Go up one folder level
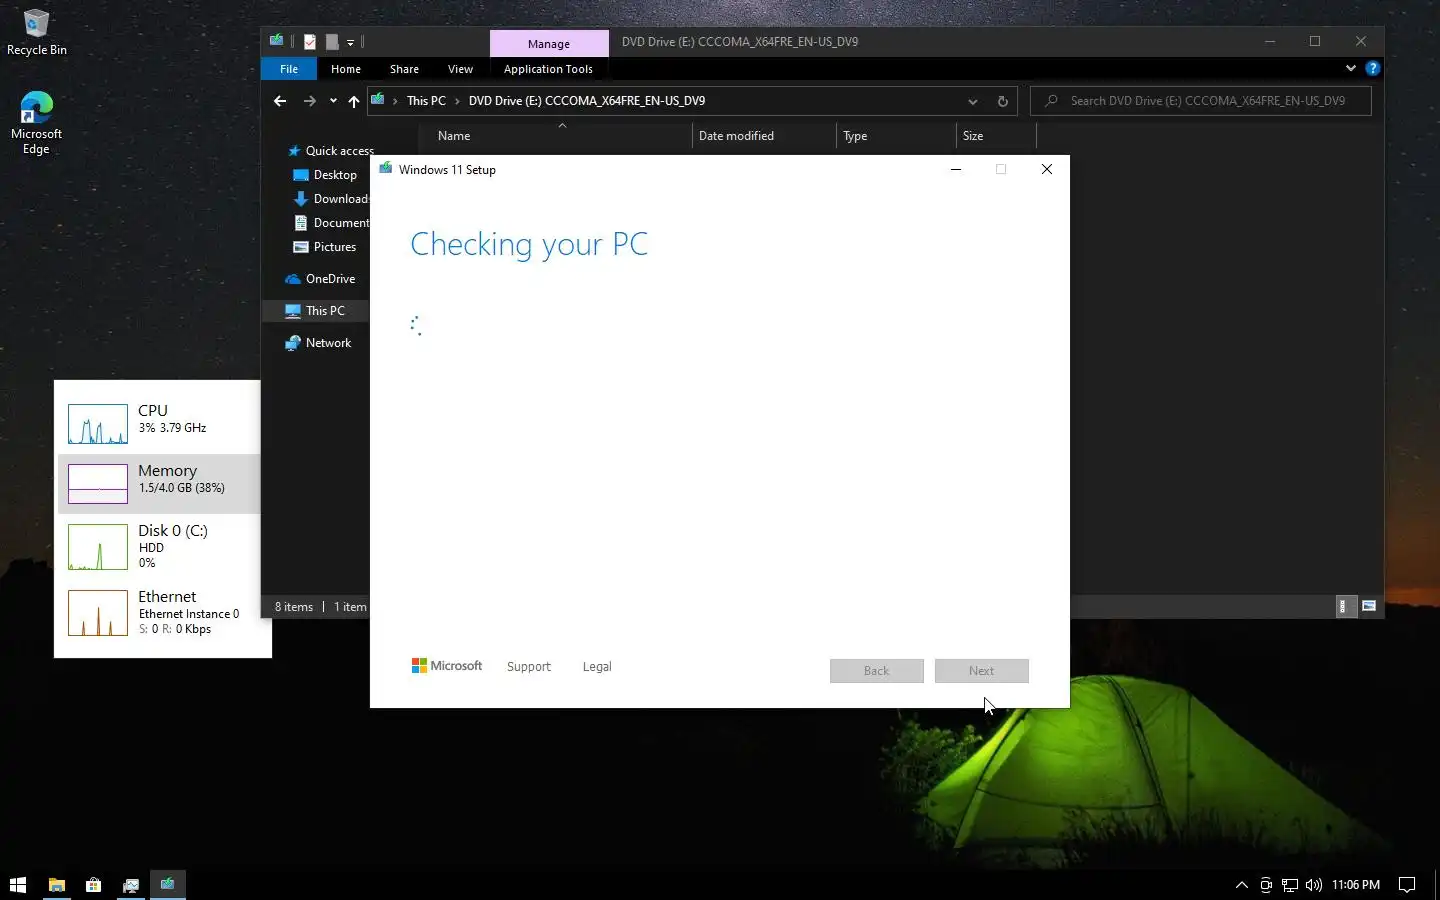 pyautogui.click(x=353, y=101)
